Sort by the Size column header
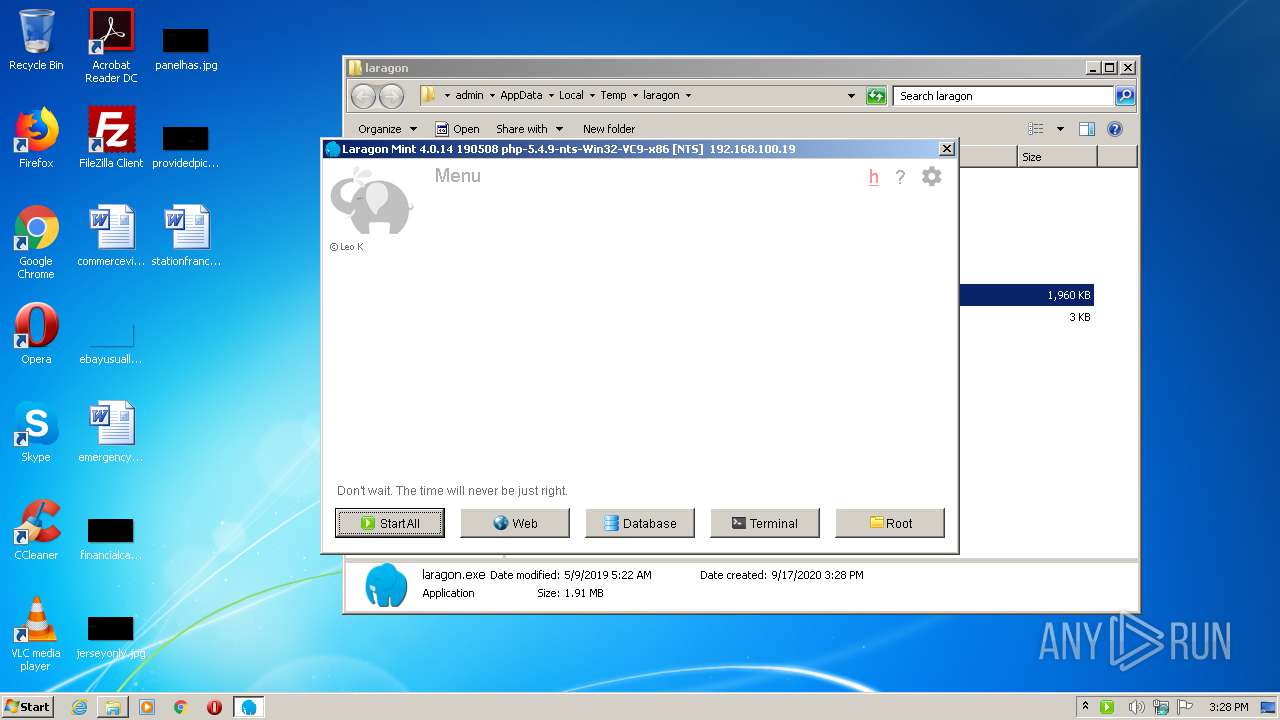This screenshot has width=1280, height=720. [1057, 157]
